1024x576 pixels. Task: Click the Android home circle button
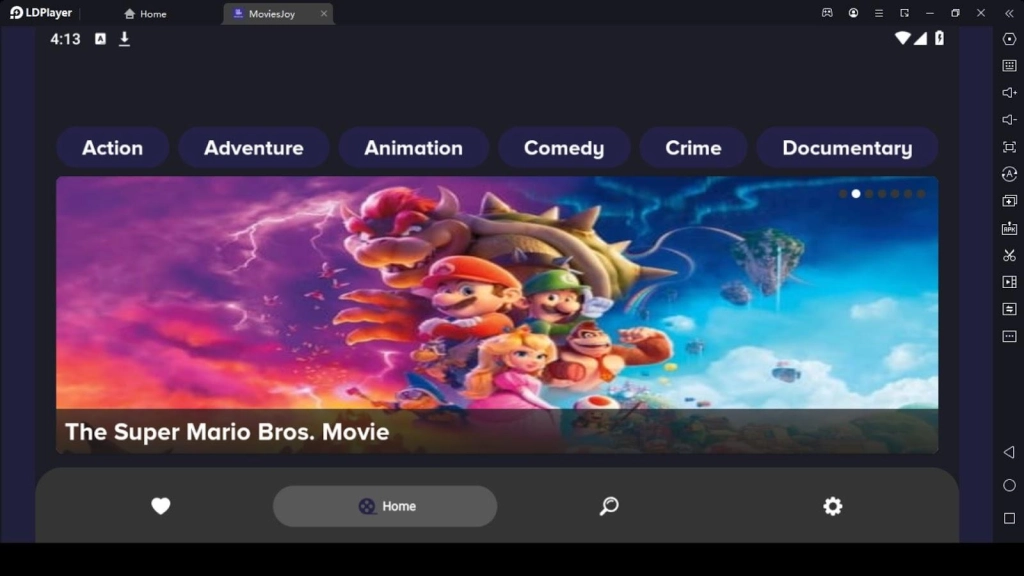coord(1009,485)
